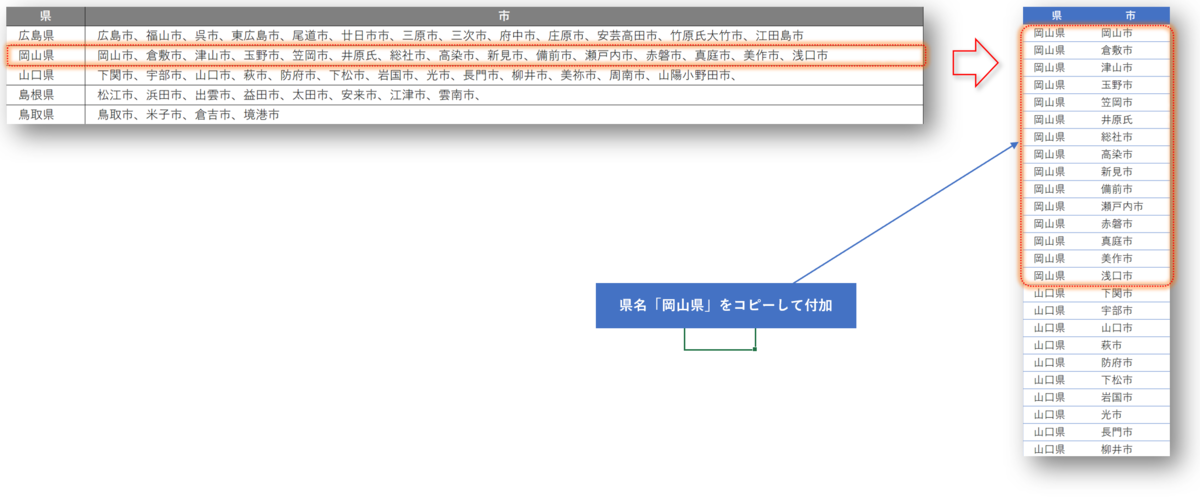The image size is (1200, 498).
Task: Select the 市 header of the left table
Action: (x=503, y=16)
